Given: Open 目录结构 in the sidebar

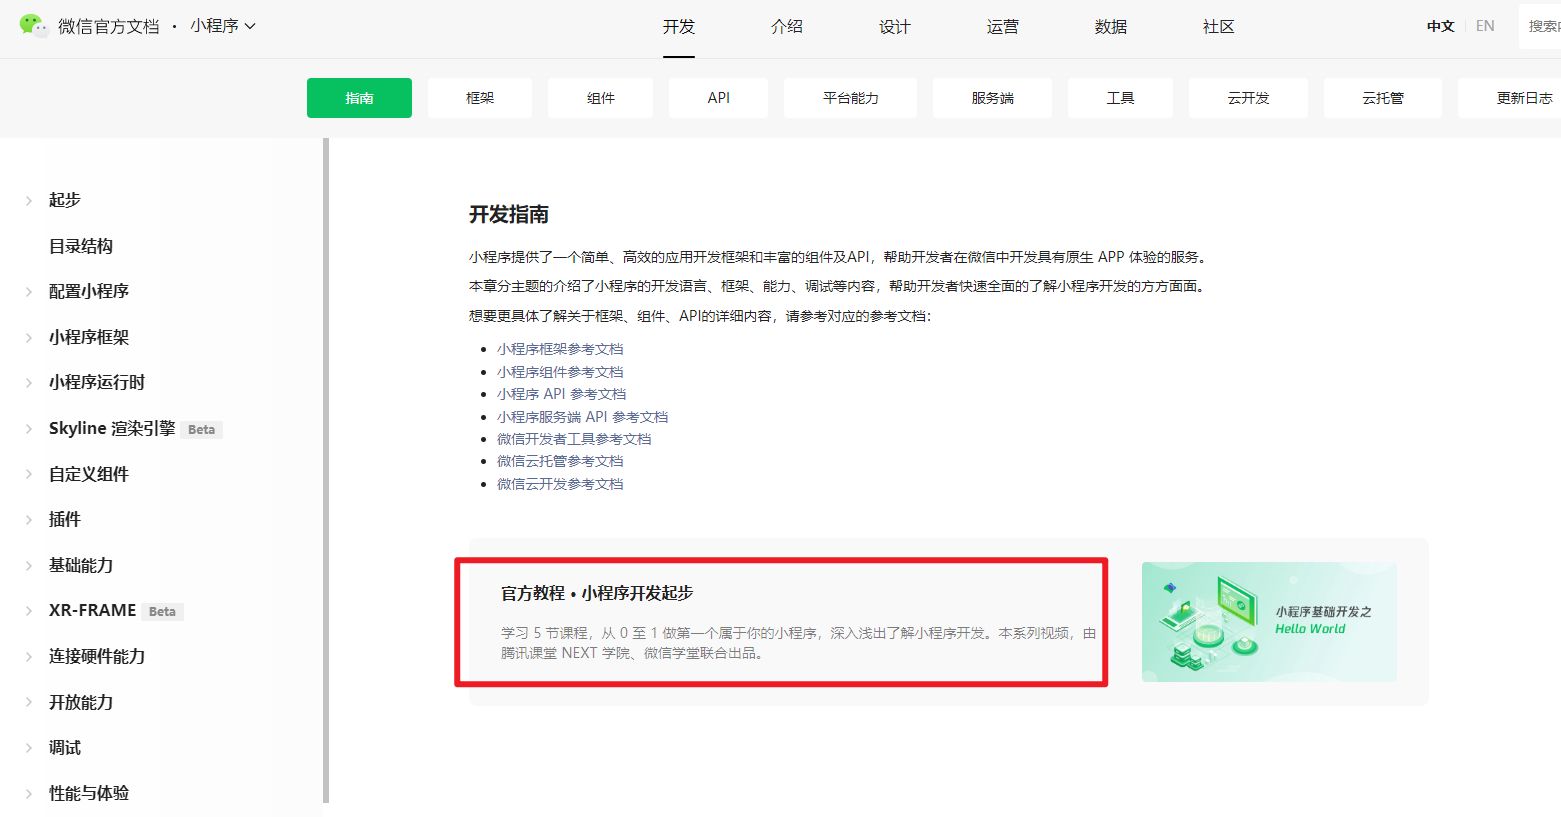Looking at the screenshot, I should coord(81,246).
